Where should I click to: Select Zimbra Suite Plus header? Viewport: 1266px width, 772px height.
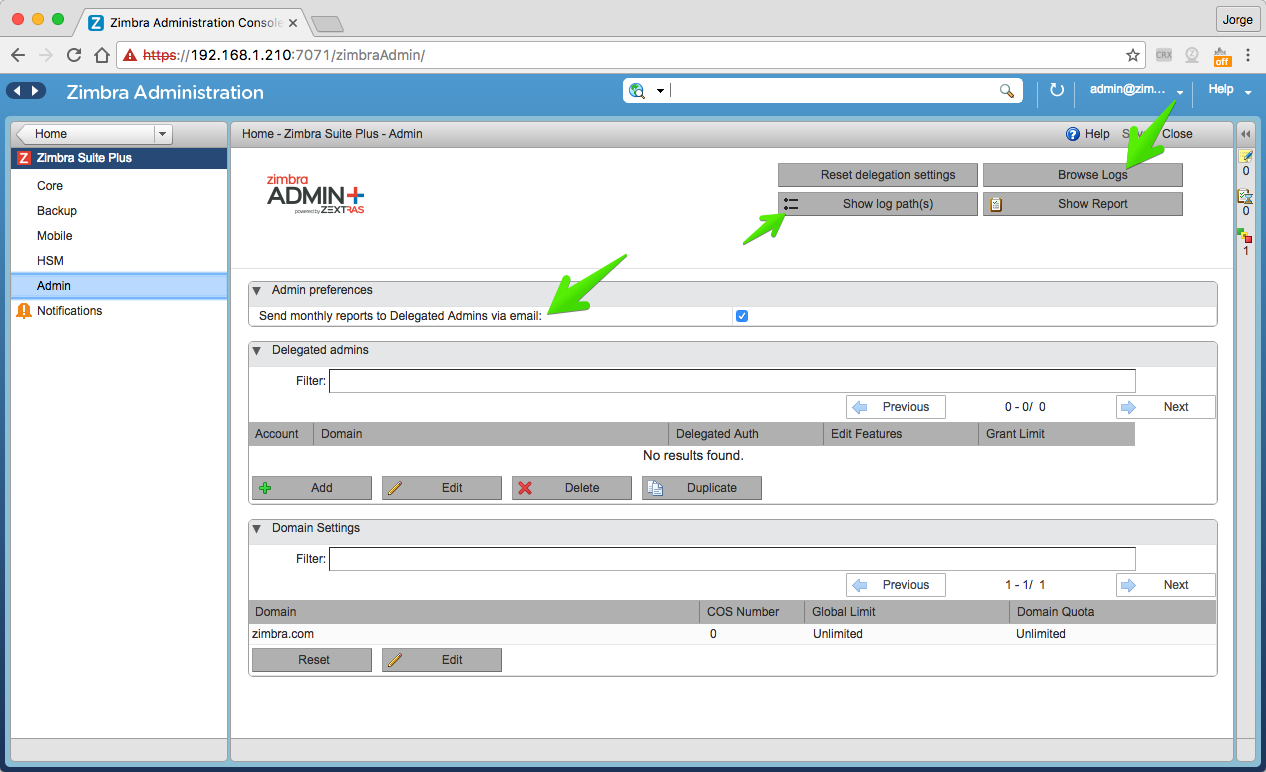[x=119, y=158]
